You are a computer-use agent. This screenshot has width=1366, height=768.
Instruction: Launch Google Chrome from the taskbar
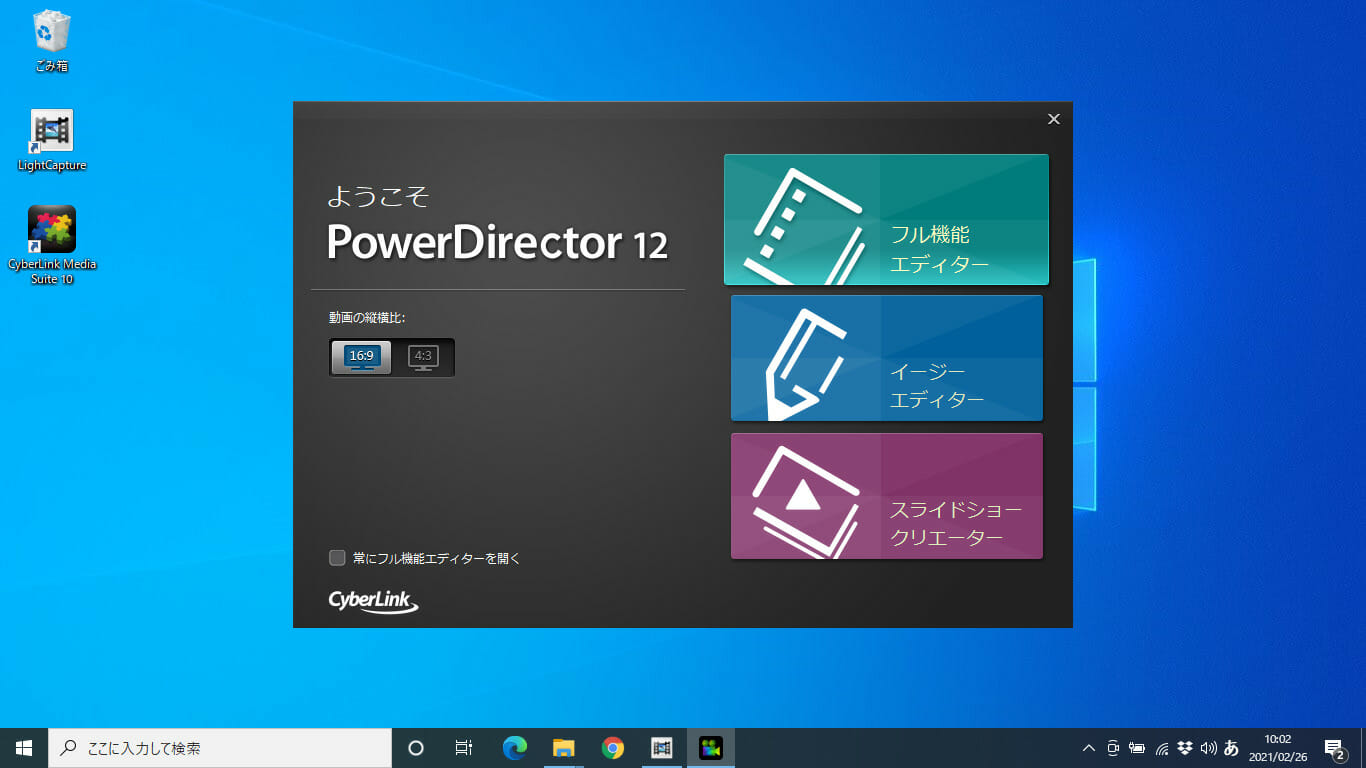coord(613,748)
